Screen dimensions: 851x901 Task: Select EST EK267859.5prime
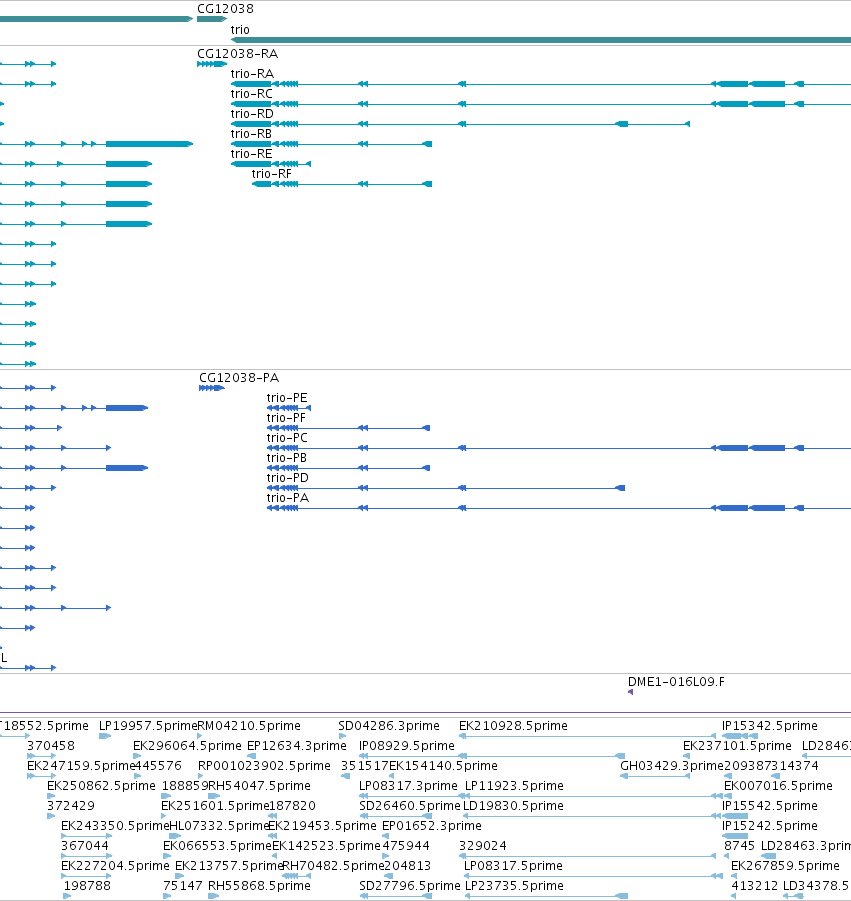coord(785,866)
